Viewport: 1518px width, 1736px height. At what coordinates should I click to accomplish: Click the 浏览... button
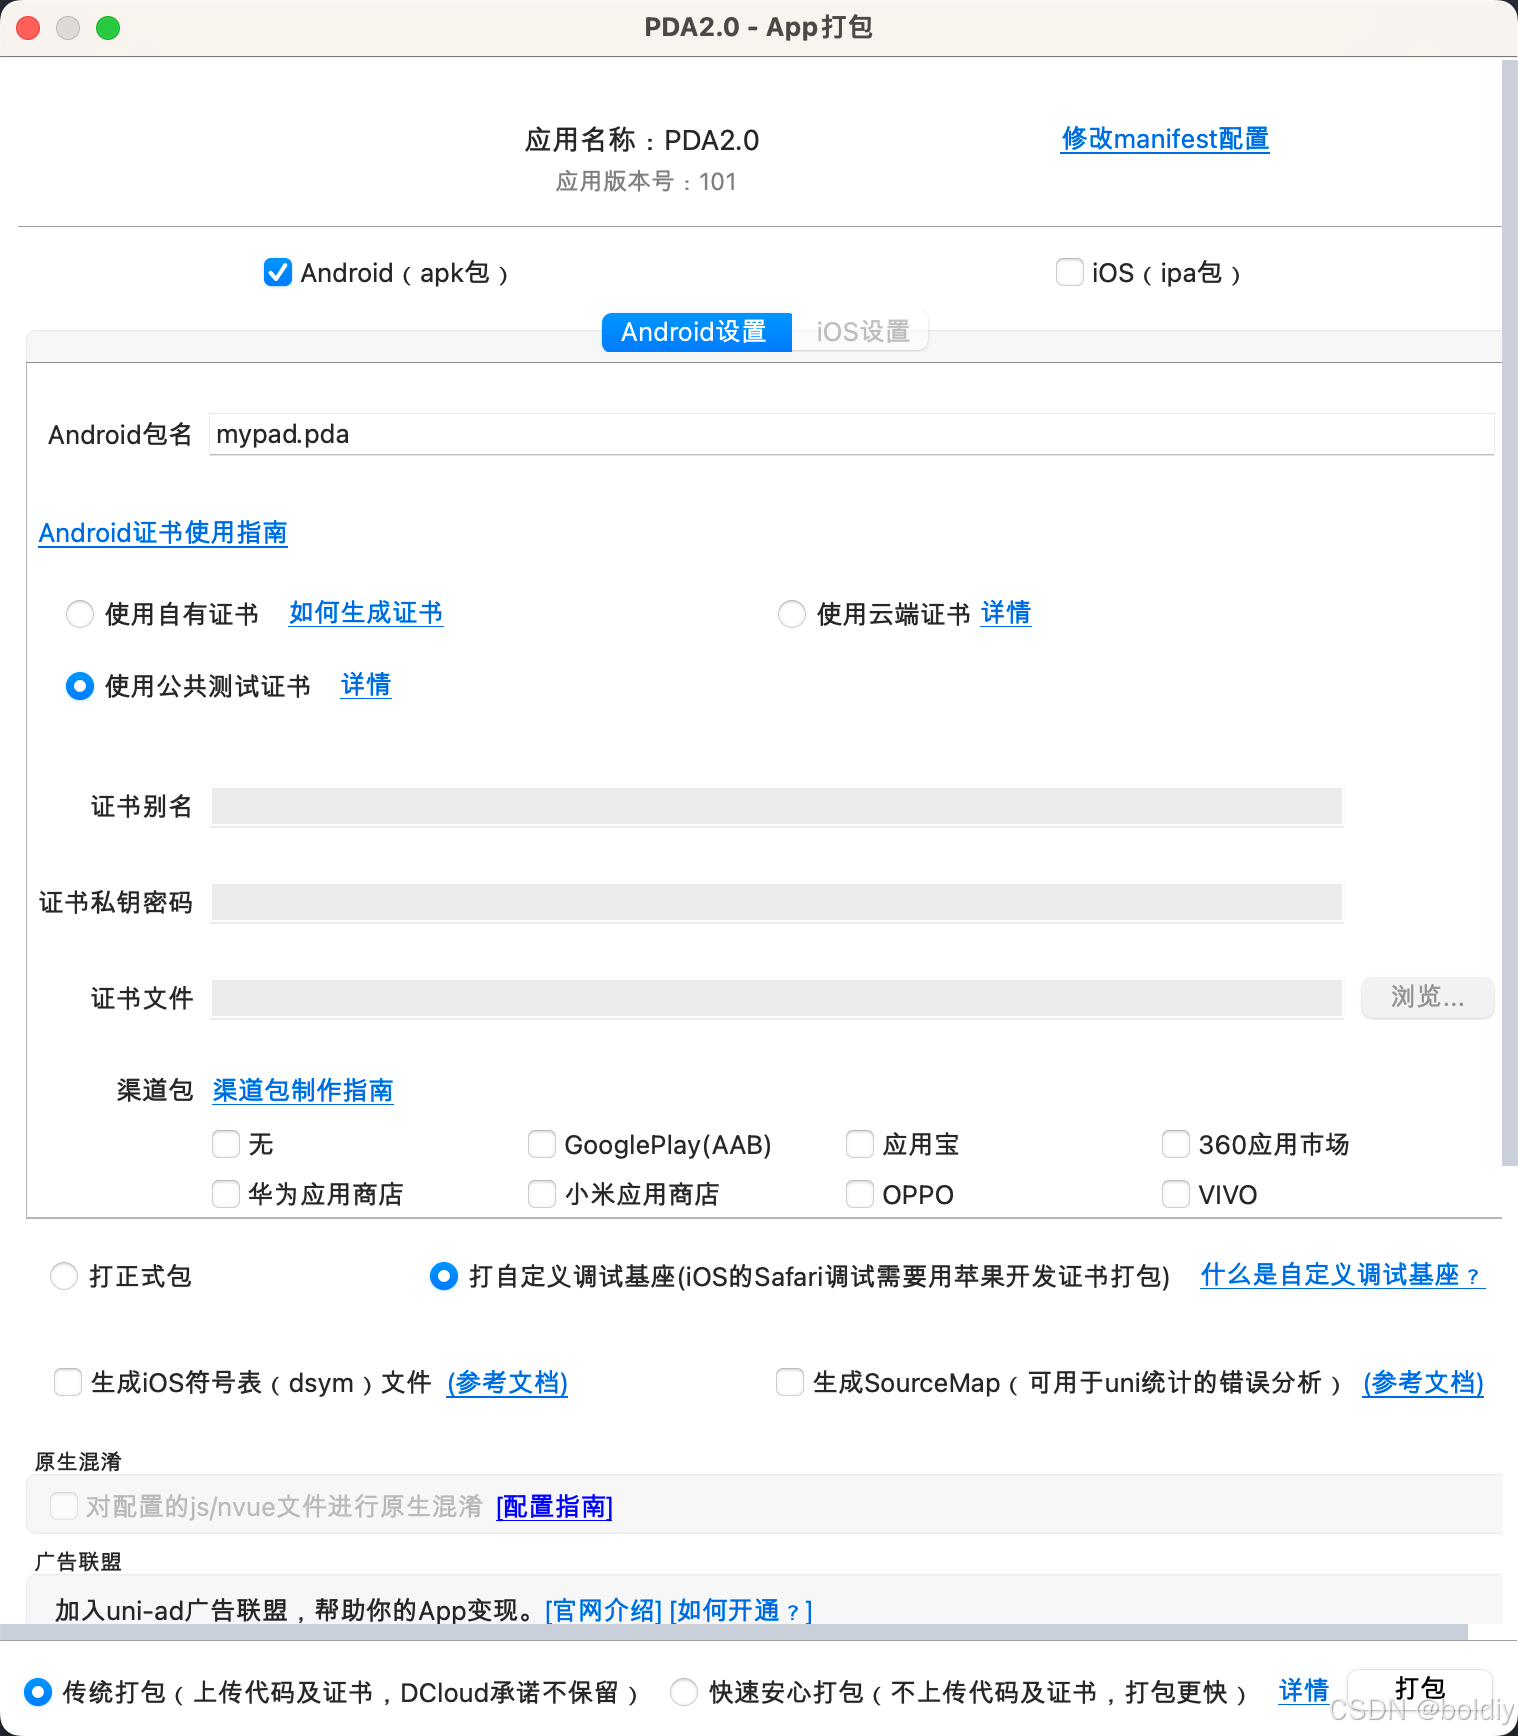(1427, 997)
